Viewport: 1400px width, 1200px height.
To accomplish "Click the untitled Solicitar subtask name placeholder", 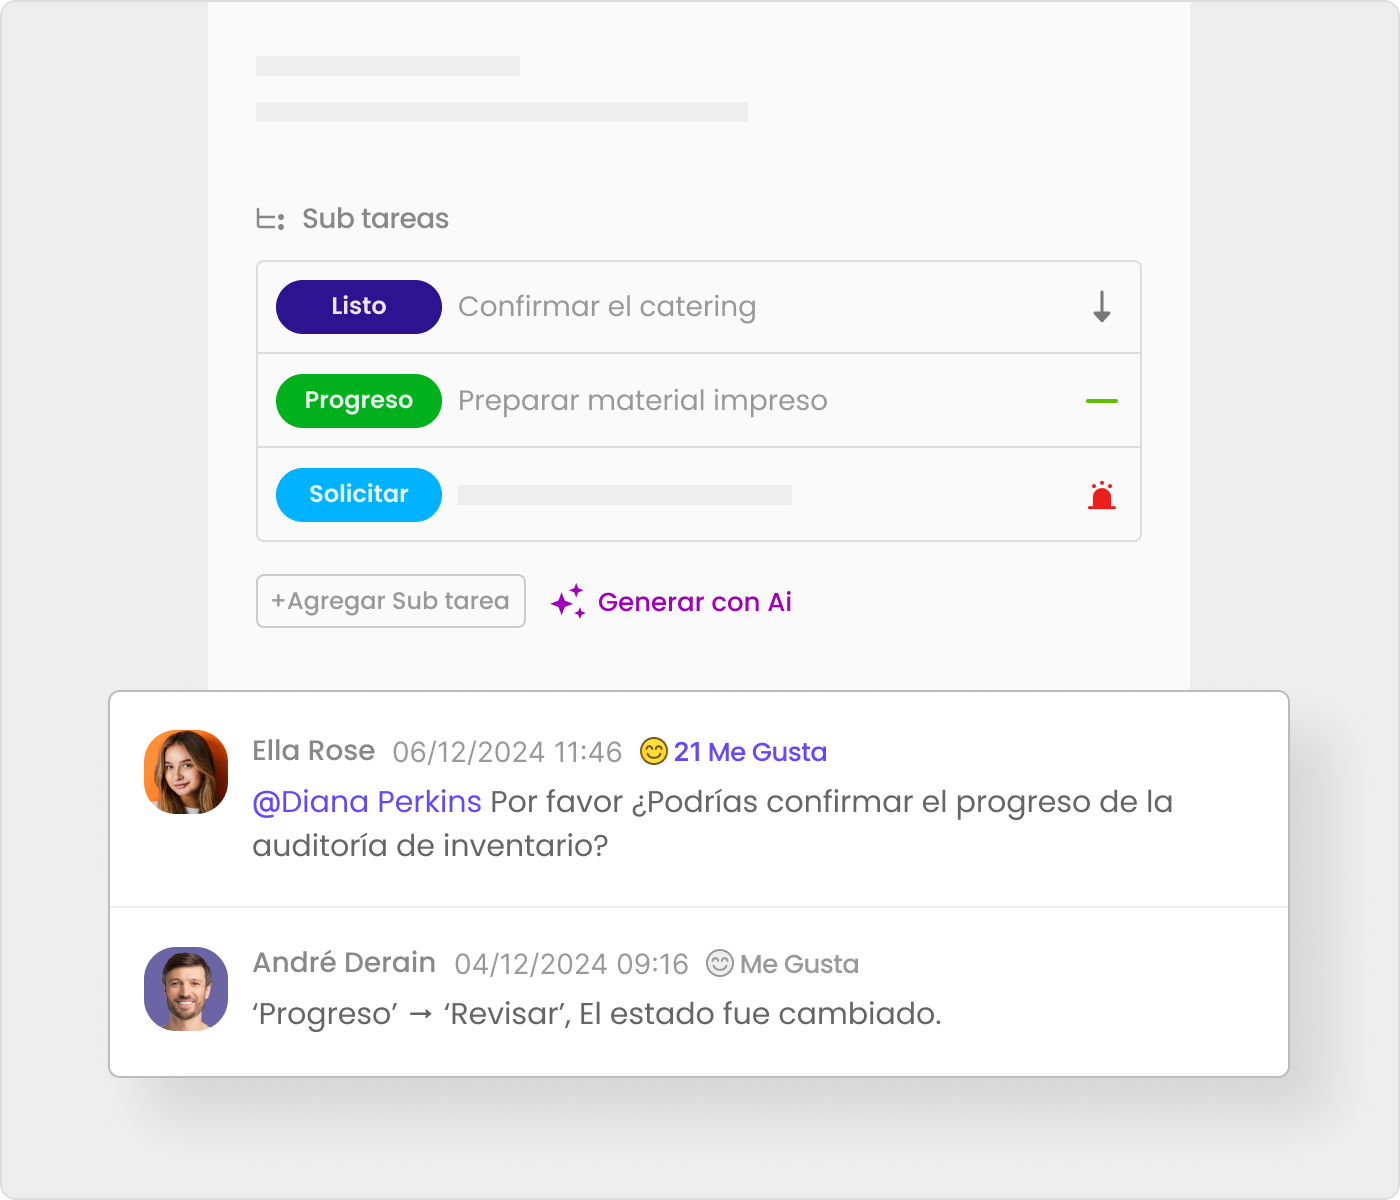I will pos(625,495).
